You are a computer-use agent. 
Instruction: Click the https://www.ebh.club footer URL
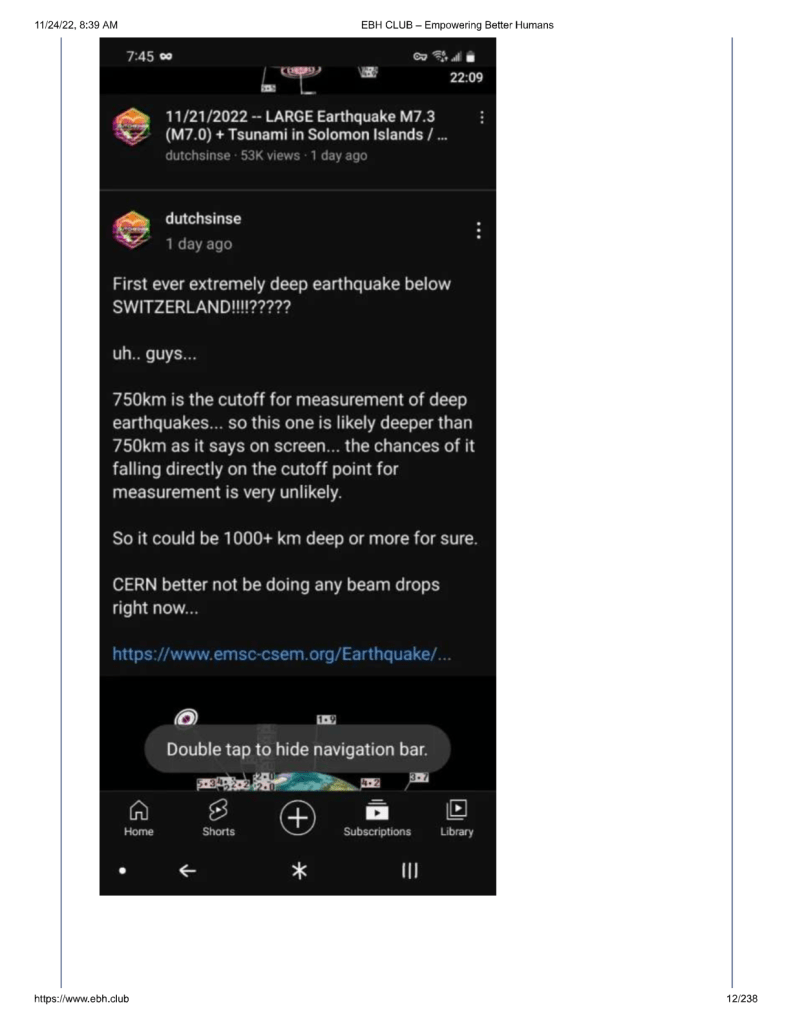[x=81, y=999]
